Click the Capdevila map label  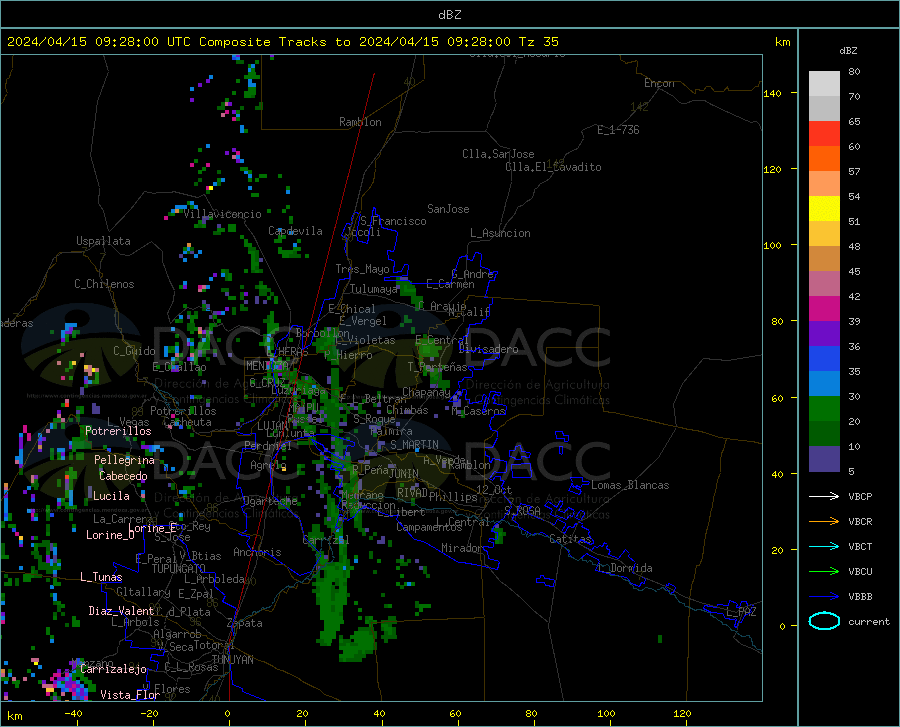(295, 231)
